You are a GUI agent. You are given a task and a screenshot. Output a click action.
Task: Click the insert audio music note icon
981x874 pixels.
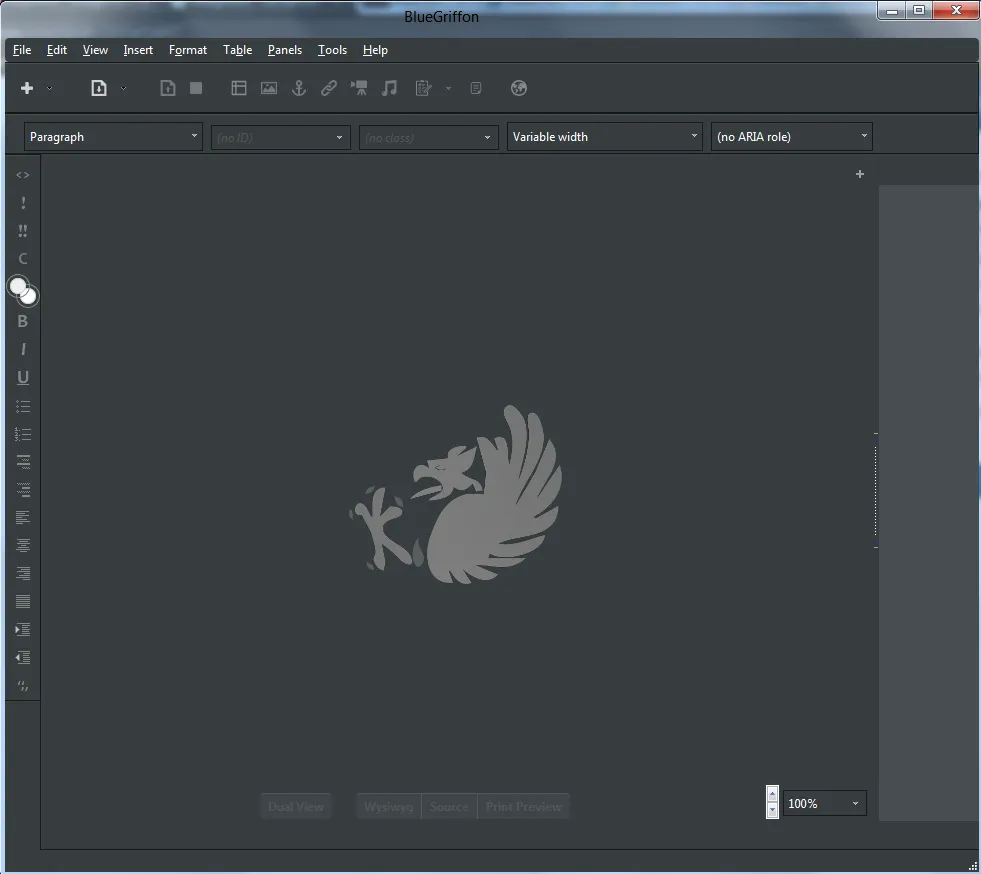[389, 88]
